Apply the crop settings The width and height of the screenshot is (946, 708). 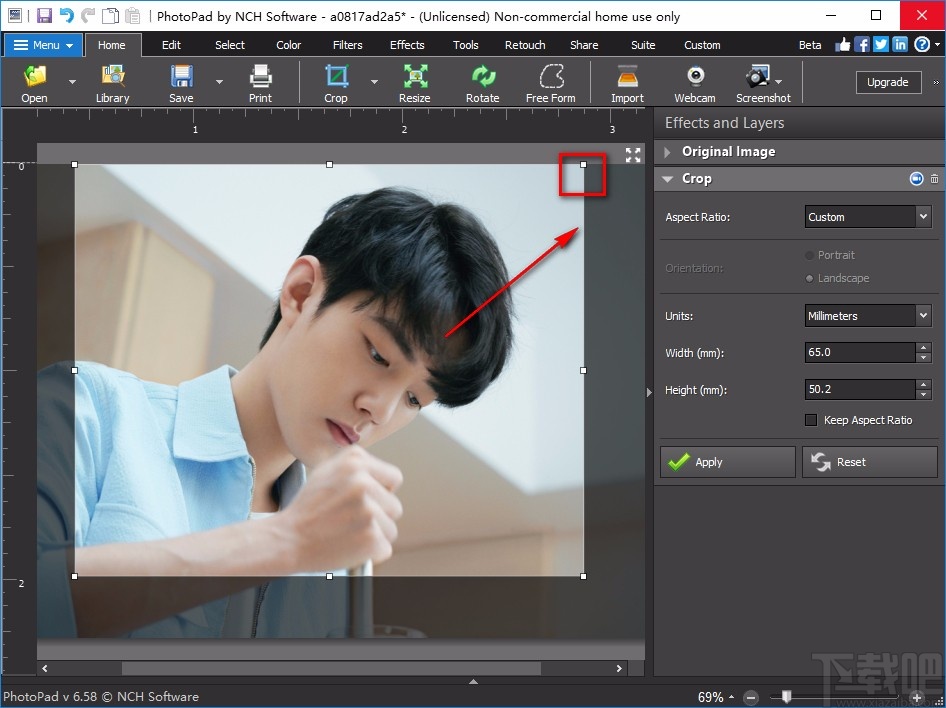tap(726, 462)
